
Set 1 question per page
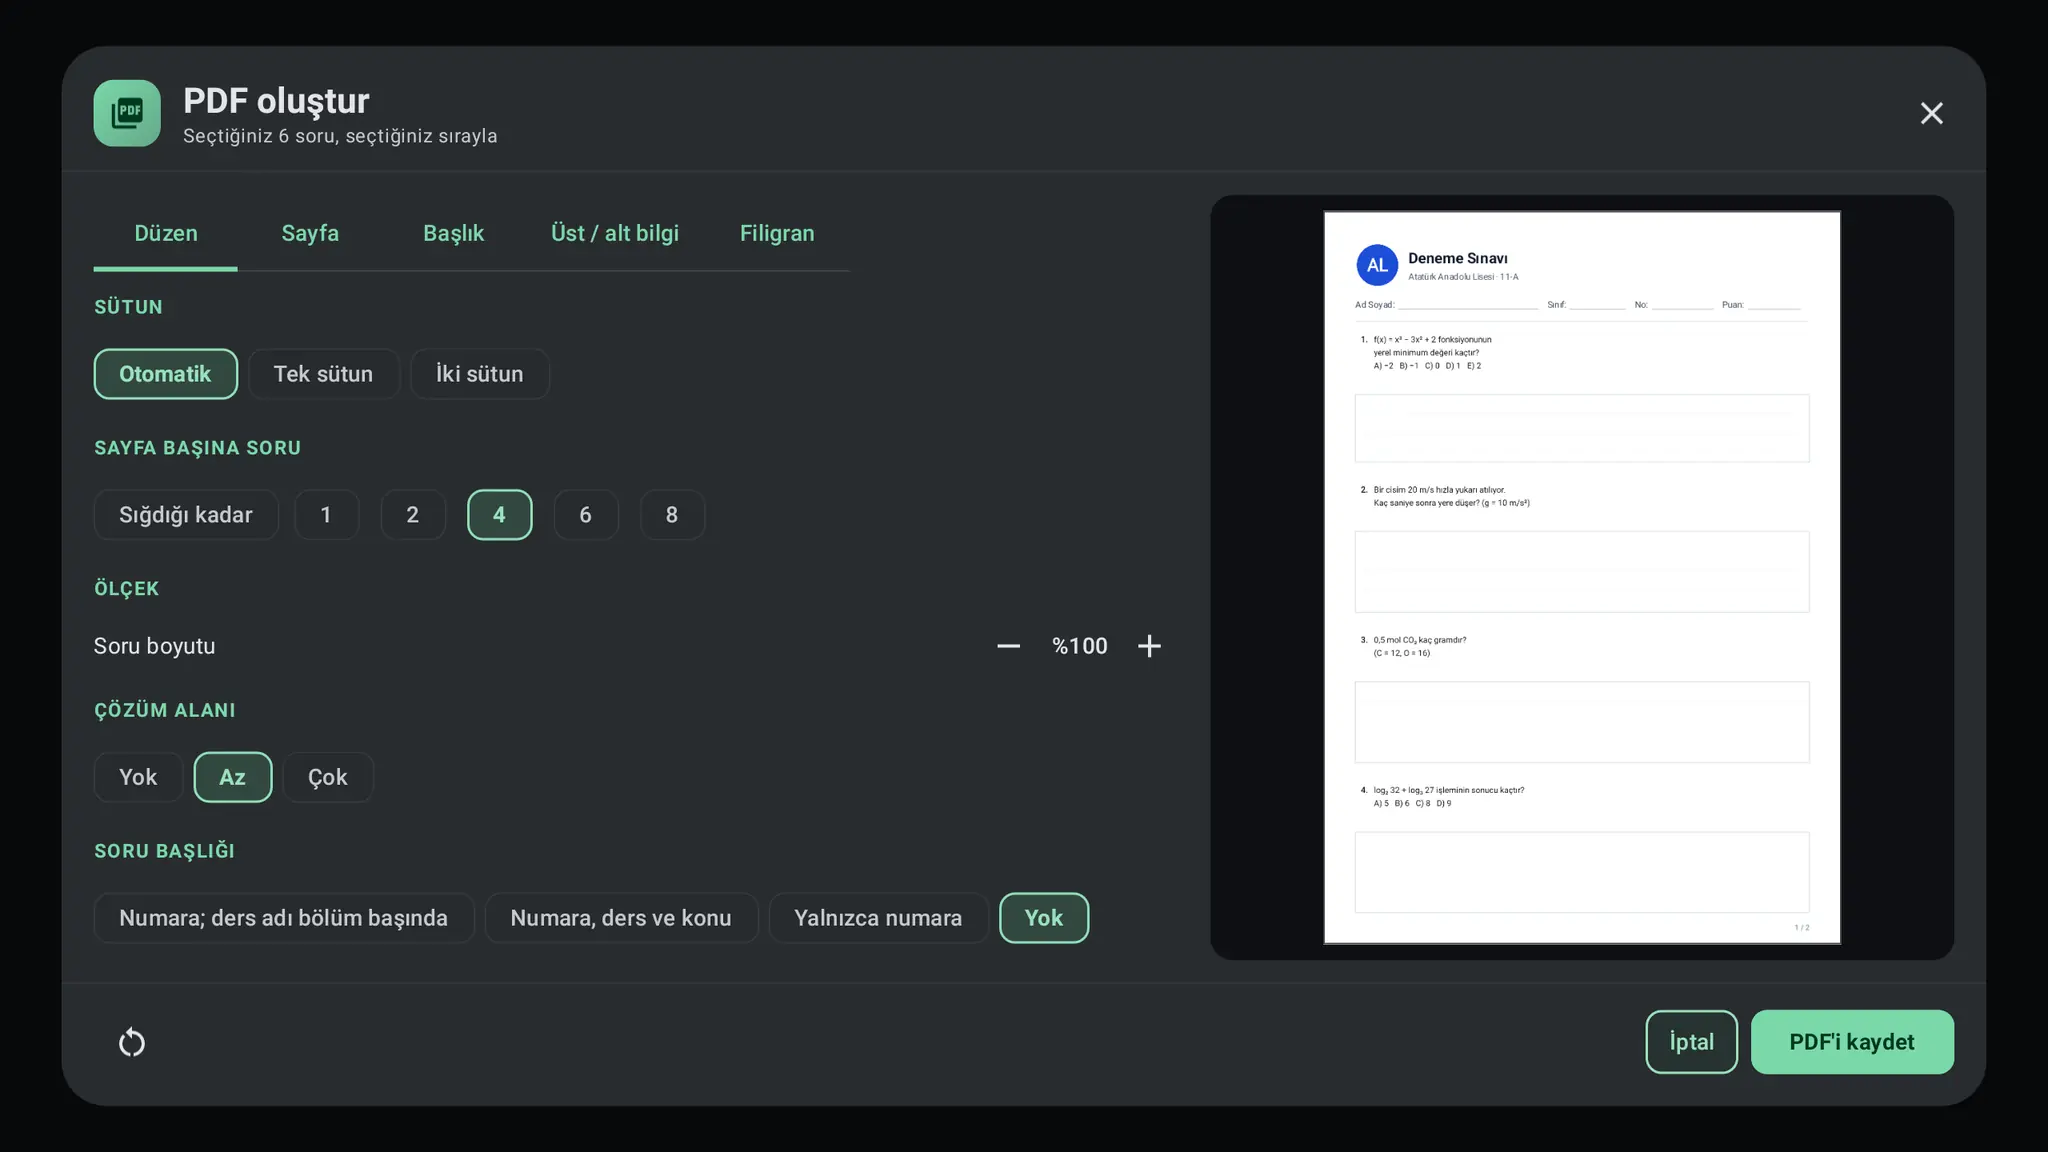[326, 515]
